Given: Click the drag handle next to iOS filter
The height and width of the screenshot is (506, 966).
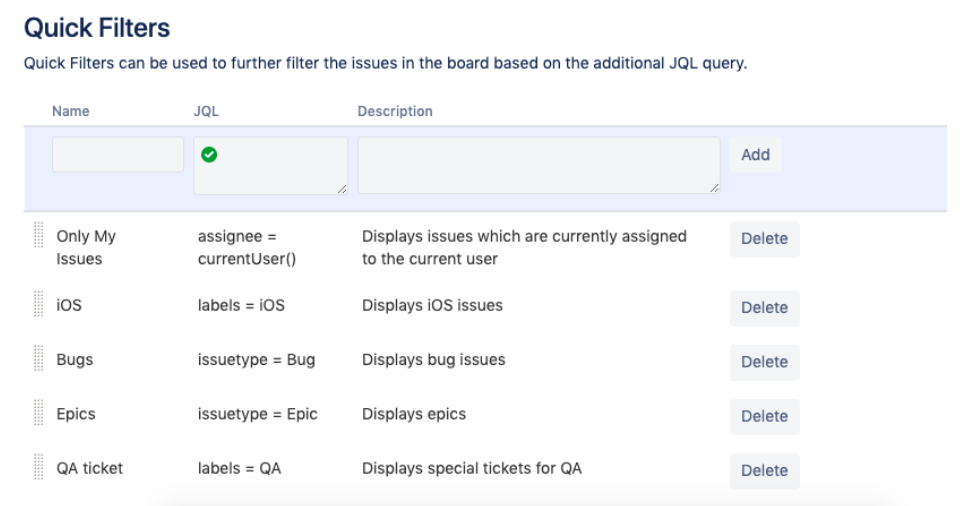Looking at the screenshot, I should tap(39, 305).
